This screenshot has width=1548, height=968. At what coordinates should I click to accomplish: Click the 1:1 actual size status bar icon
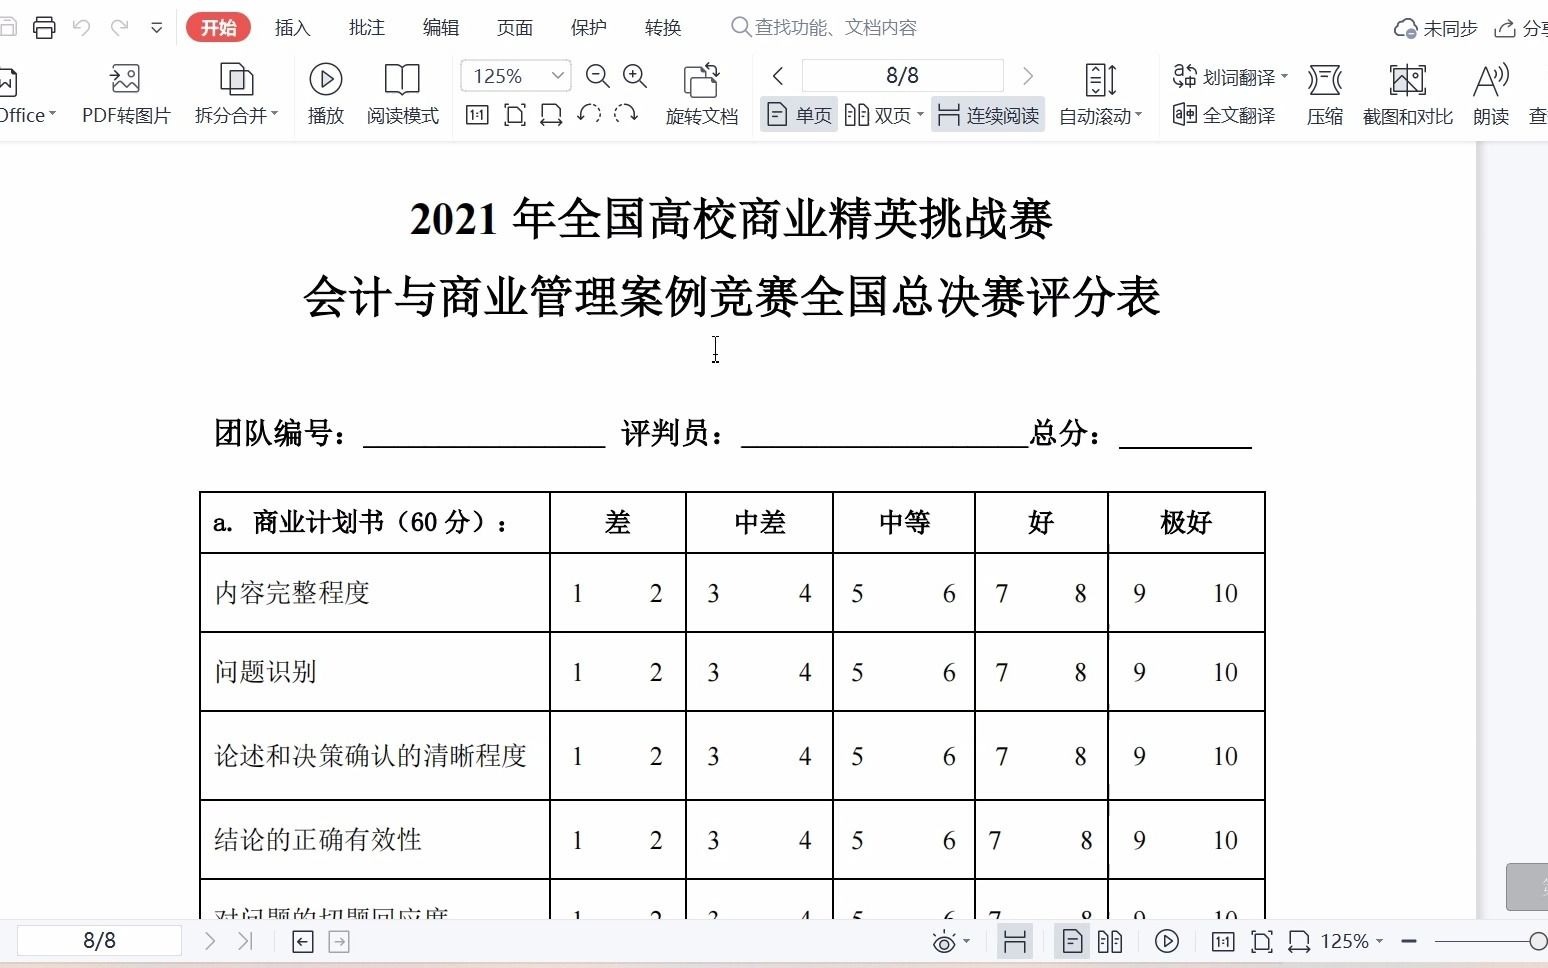coord(1222,942)
